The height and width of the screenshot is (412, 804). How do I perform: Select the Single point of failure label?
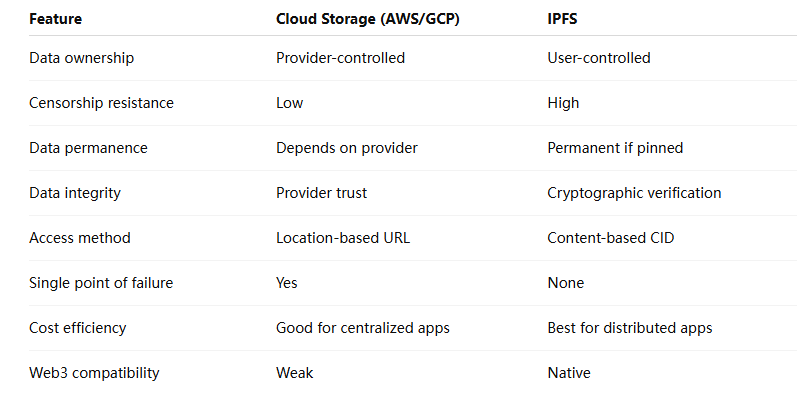click(x=101, y=283)
